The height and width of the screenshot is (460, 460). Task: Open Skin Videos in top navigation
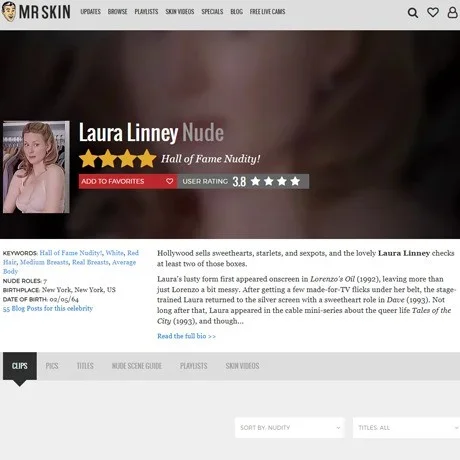180,12
